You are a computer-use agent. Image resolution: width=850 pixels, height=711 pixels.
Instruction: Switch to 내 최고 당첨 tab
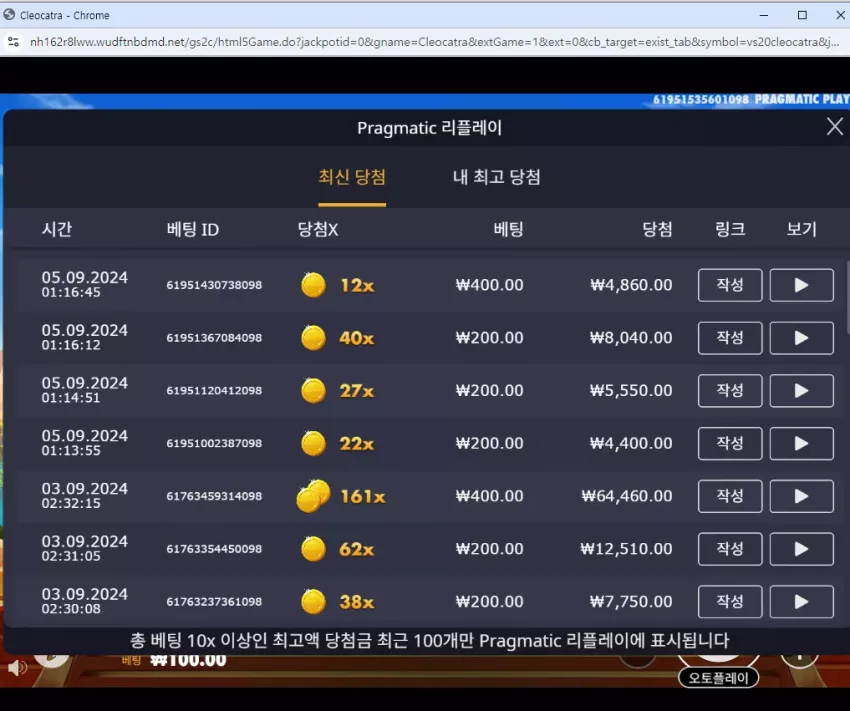[x=497, y=177]
